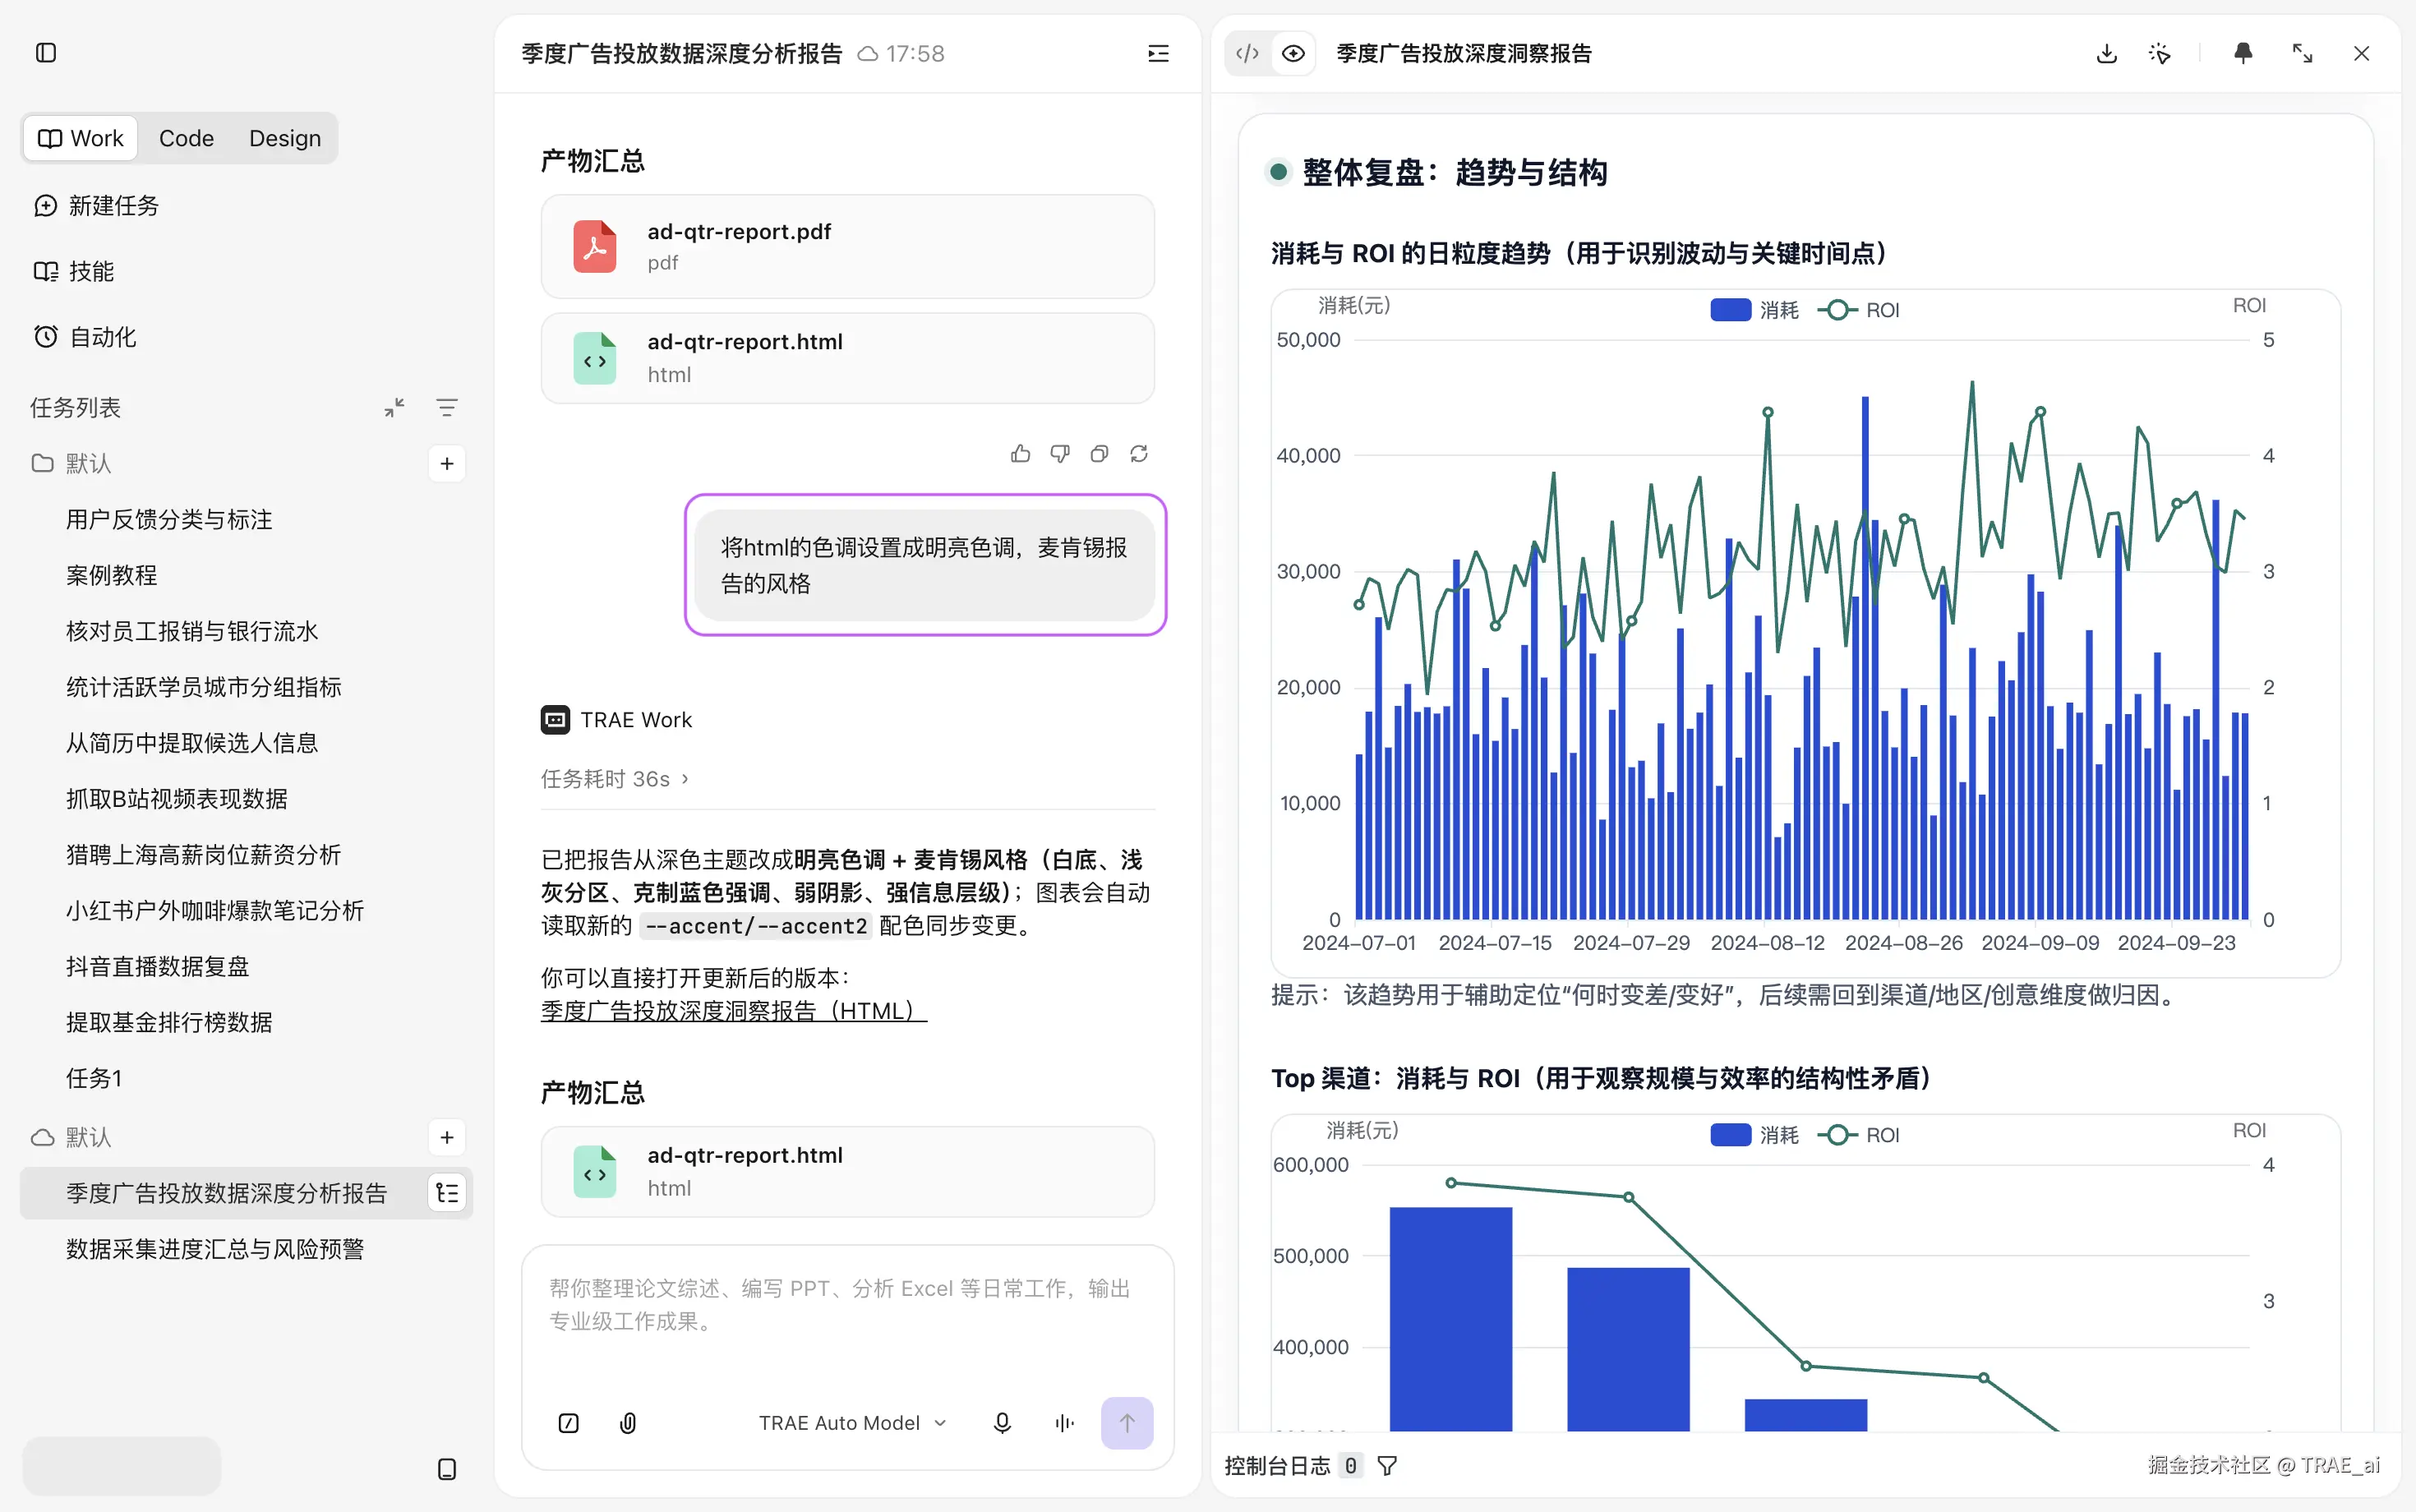This screenshot has width=2416, height=1512.
Task: Toggle the left sidebar panel icon
Action: tap(46, 53)
